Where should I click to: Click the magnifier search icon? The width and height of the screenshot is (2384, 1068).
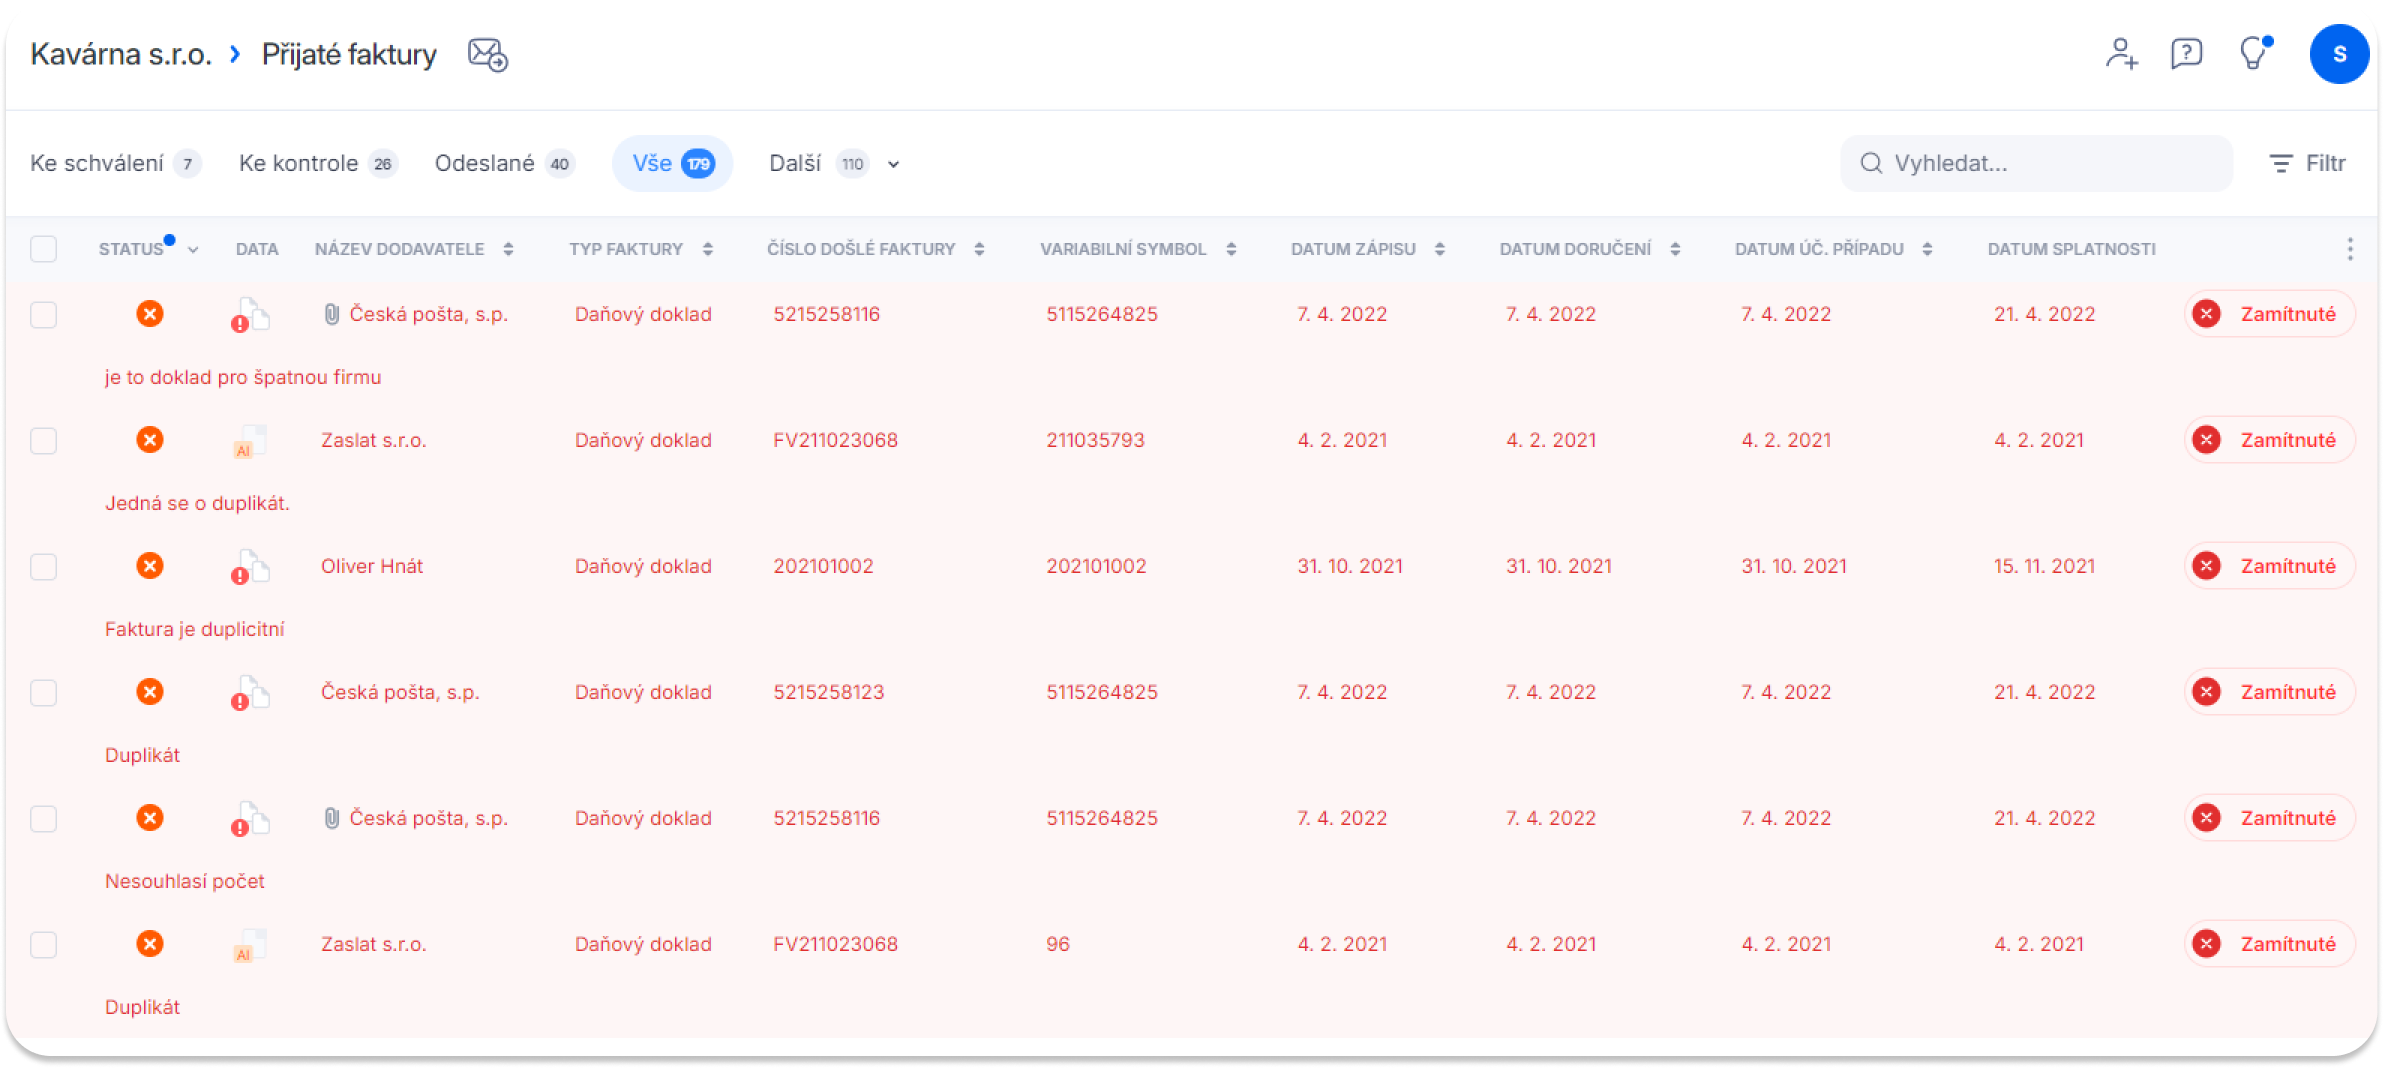pos(1871,163)
